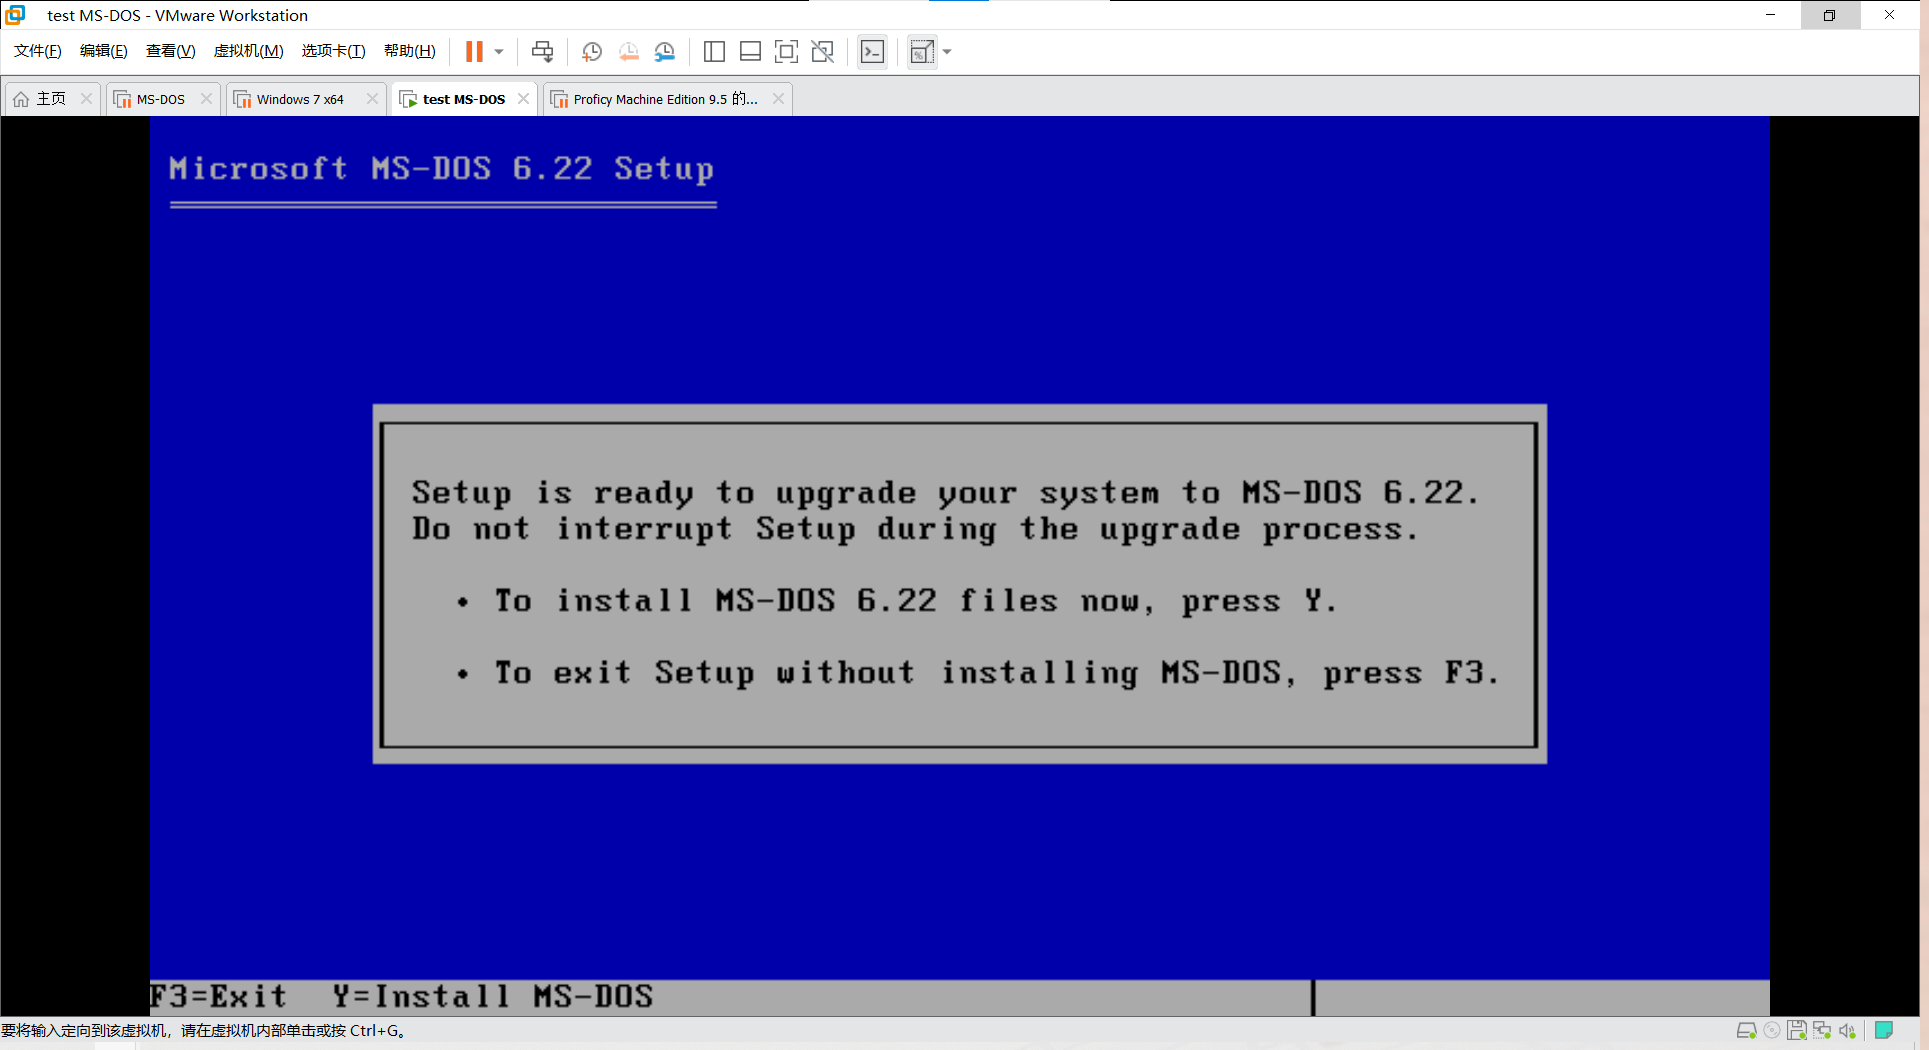Image resolution: width=1929 pixels, height=1050 pixels.
Task: Click the sound card status icon
Action: click(x=1847, y=1031)
